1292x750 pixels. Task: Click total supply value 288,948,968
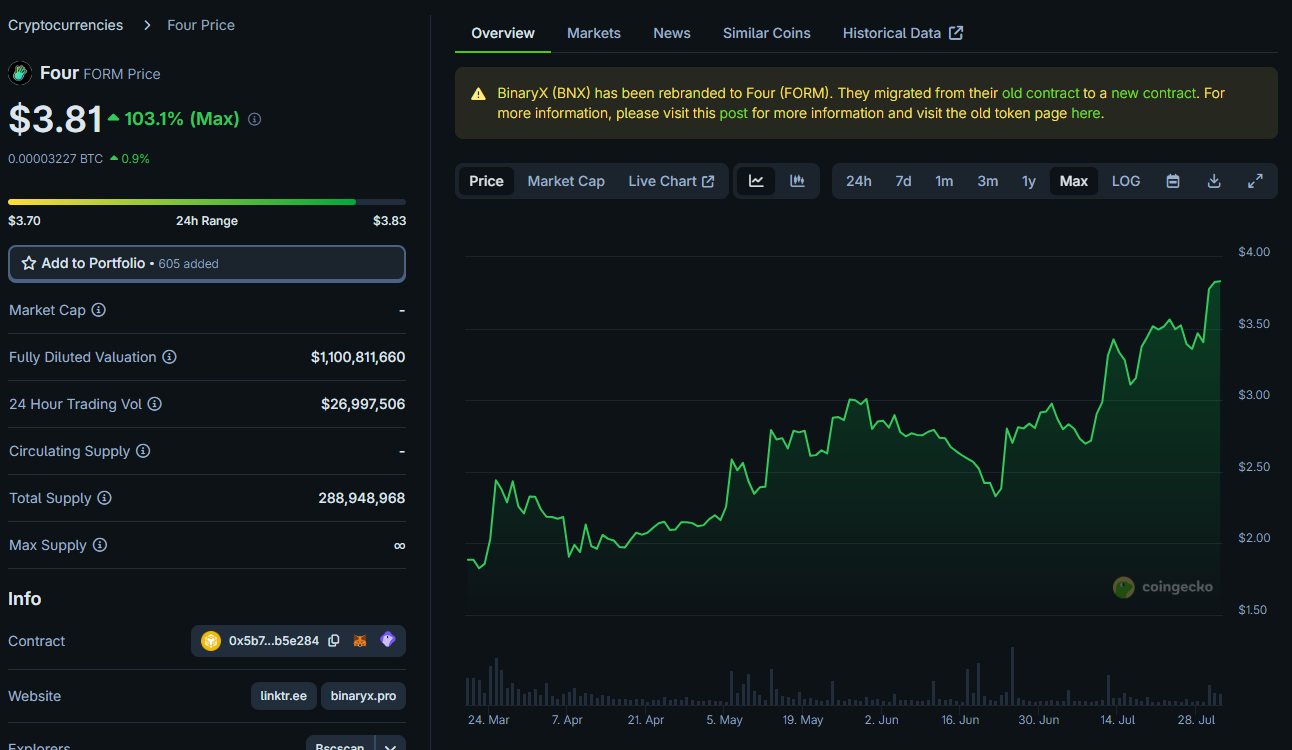362,498
